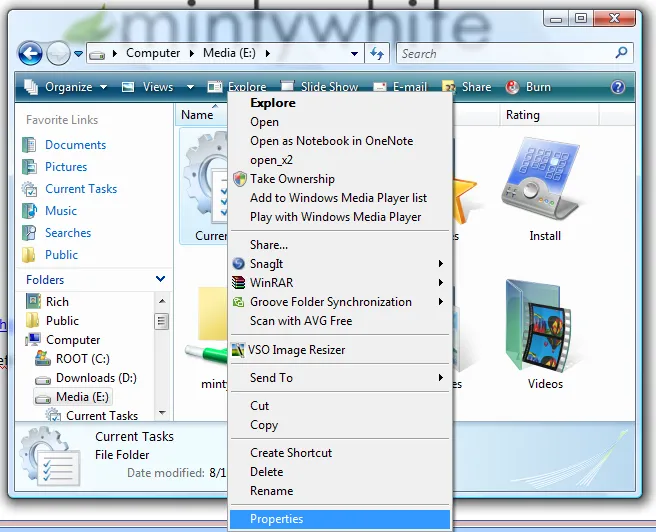Click the Forward navigation arrow
Screen dimensions: 656x532
pyautogui.click(x=58, y=54)
